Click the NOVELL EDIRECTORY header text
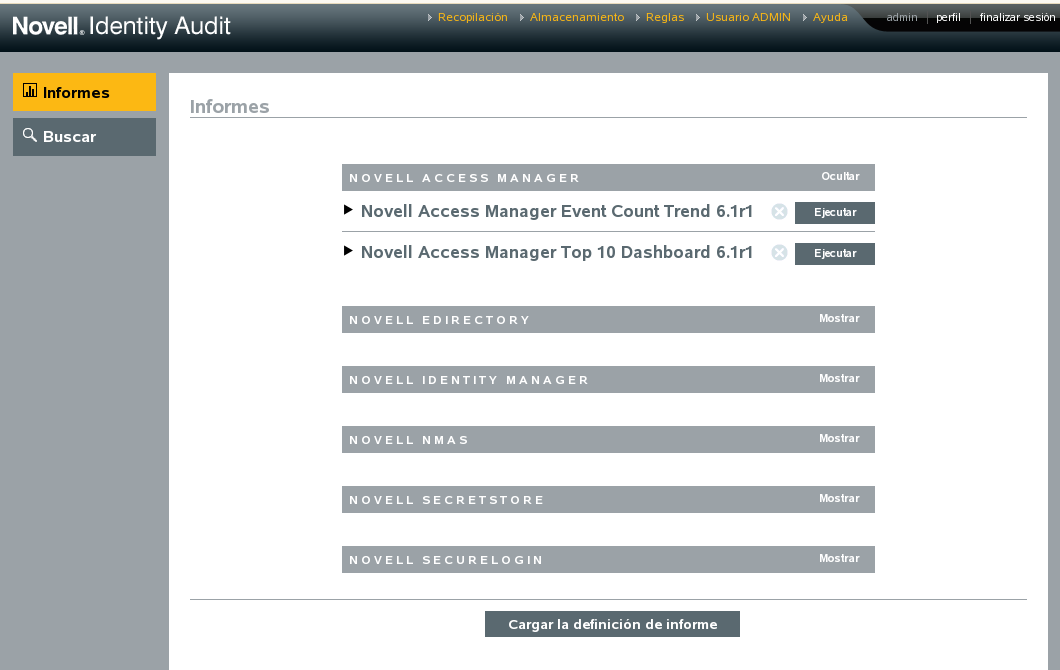The width and height of the screenshot is (1060, 670). click(439, 320)
